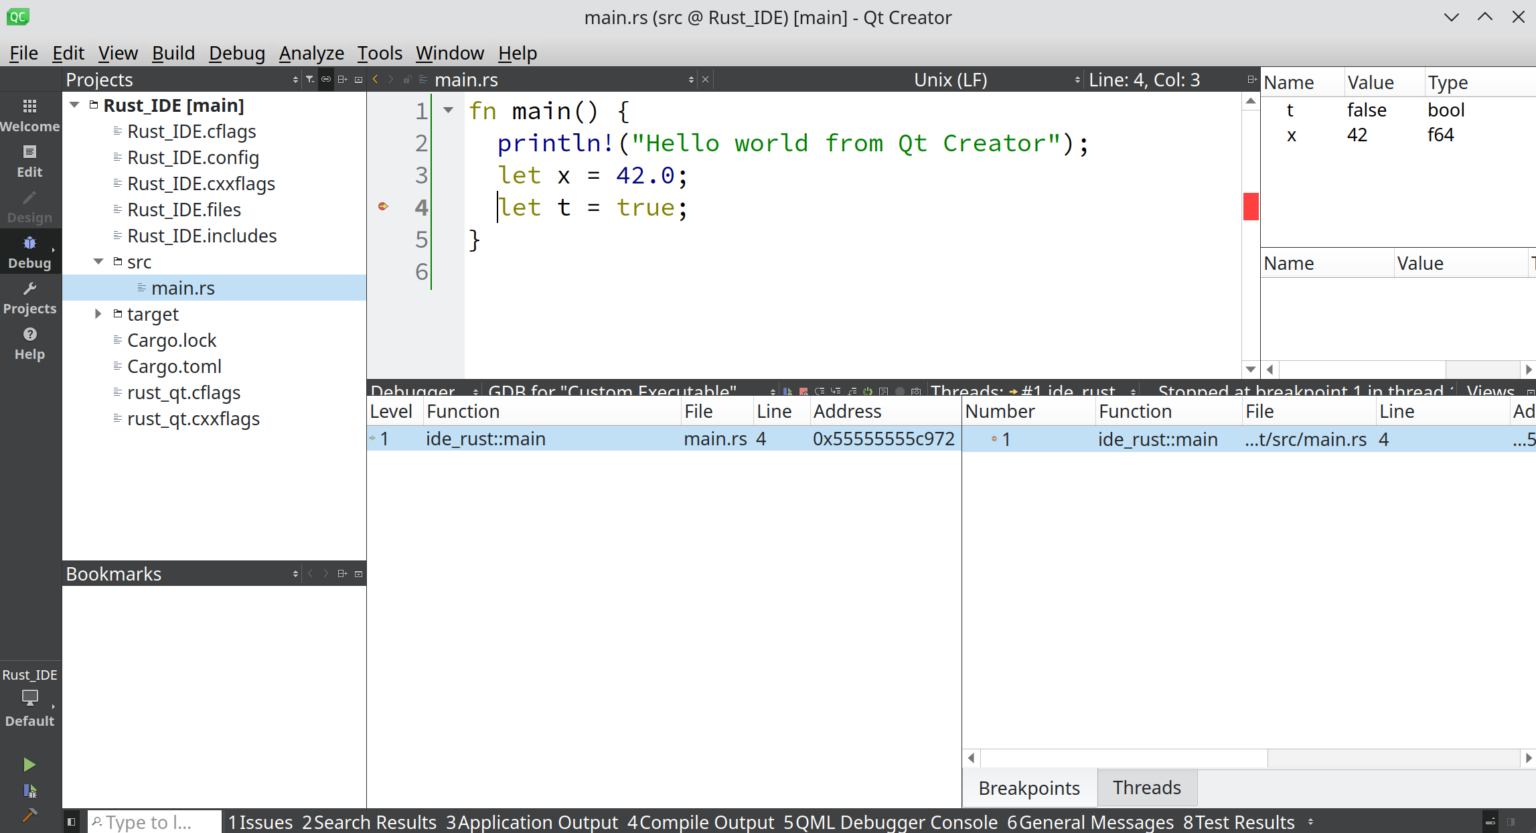Screen dimensions: 1536x833
Task: Click the Step Into icon
Action: [x=836, y=392]
